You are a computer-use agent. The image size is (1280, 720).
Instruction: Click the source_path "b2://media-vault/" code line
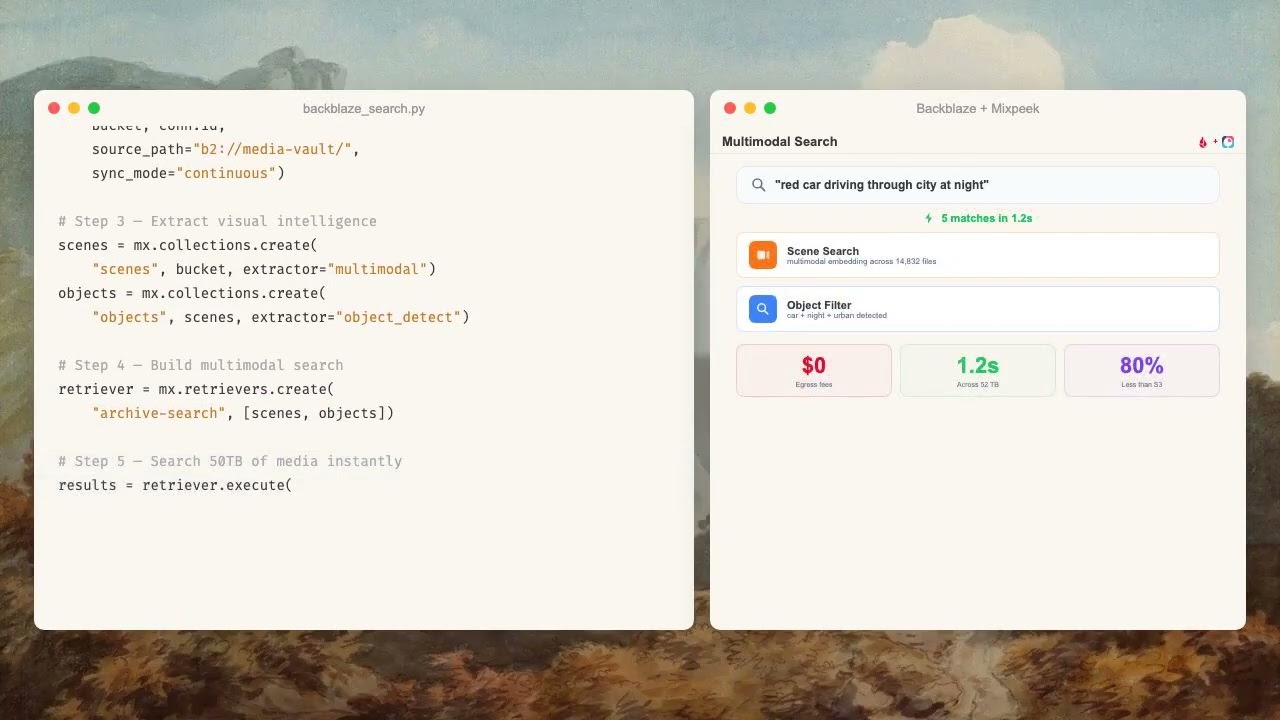tap(226, 149)
